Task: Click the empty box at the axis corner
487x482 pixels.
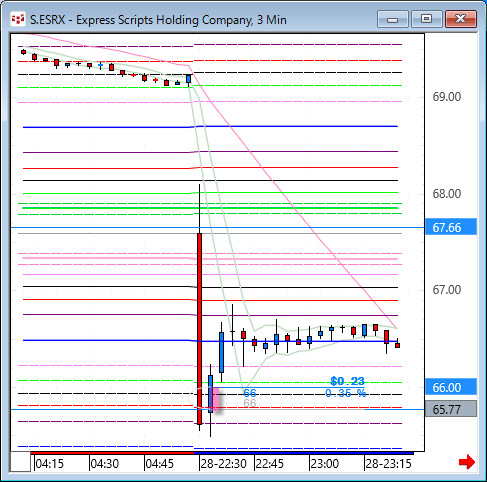Action: 20,462
